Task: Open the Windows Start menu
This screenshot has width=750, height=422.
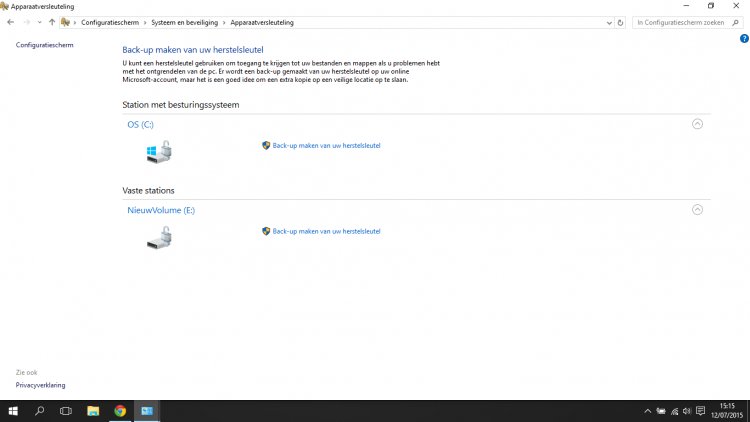Action: point(13,411)
